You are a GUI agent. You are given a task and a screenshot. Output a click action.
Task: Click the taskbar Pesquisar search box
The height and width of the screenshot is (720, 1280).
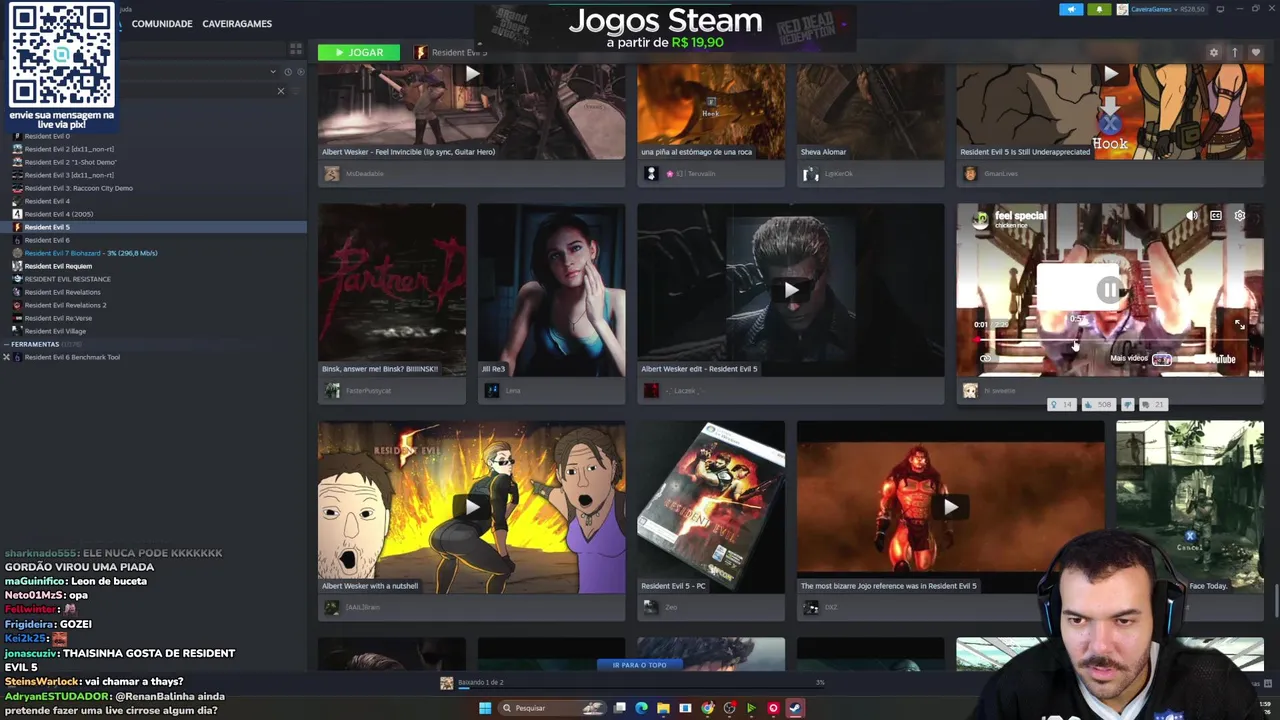pos(553,708)
